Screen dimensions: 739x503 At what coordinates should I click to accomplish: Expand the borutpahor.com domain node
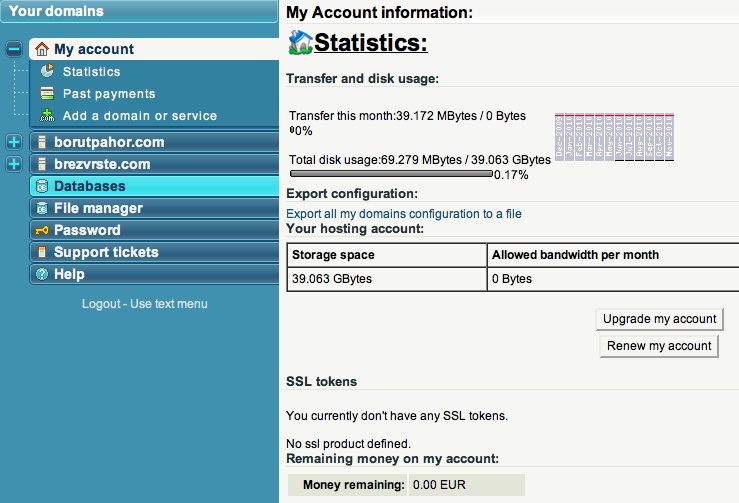click(x=13, y=142)
